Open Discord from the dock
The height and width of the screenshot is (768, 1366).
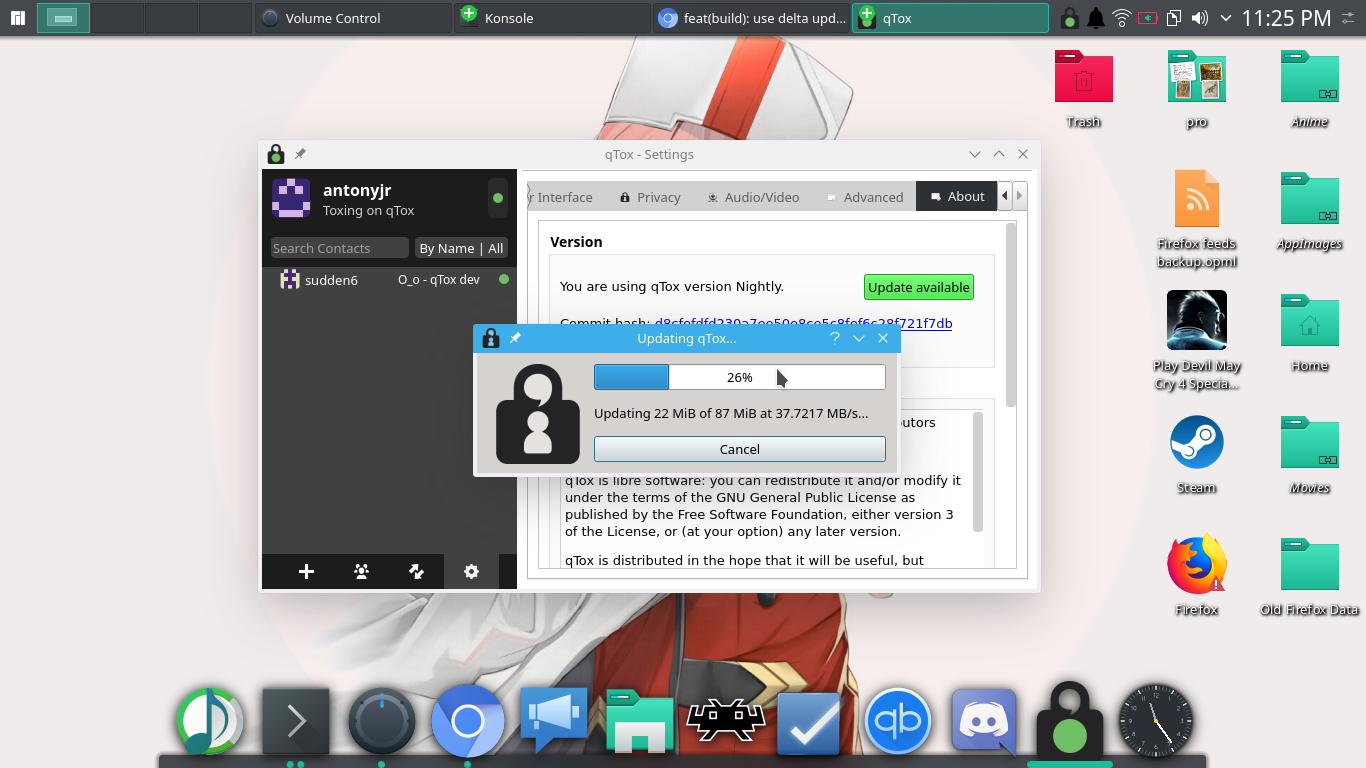point(983,720)
